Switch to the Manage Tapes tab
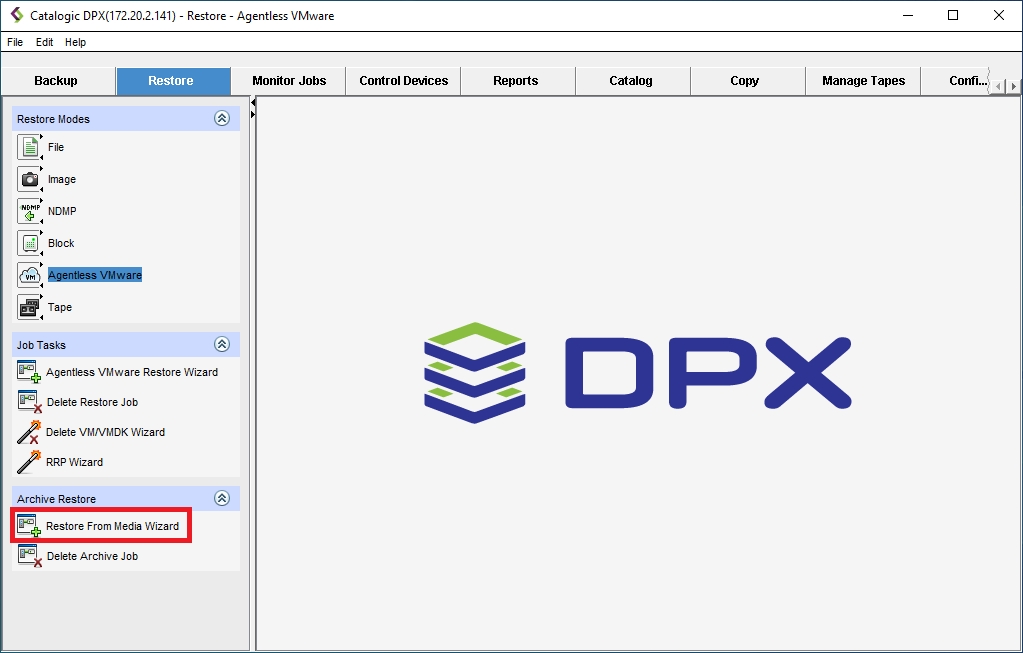The width and height of the screenshot is (1023, 653). pos(863,81)
